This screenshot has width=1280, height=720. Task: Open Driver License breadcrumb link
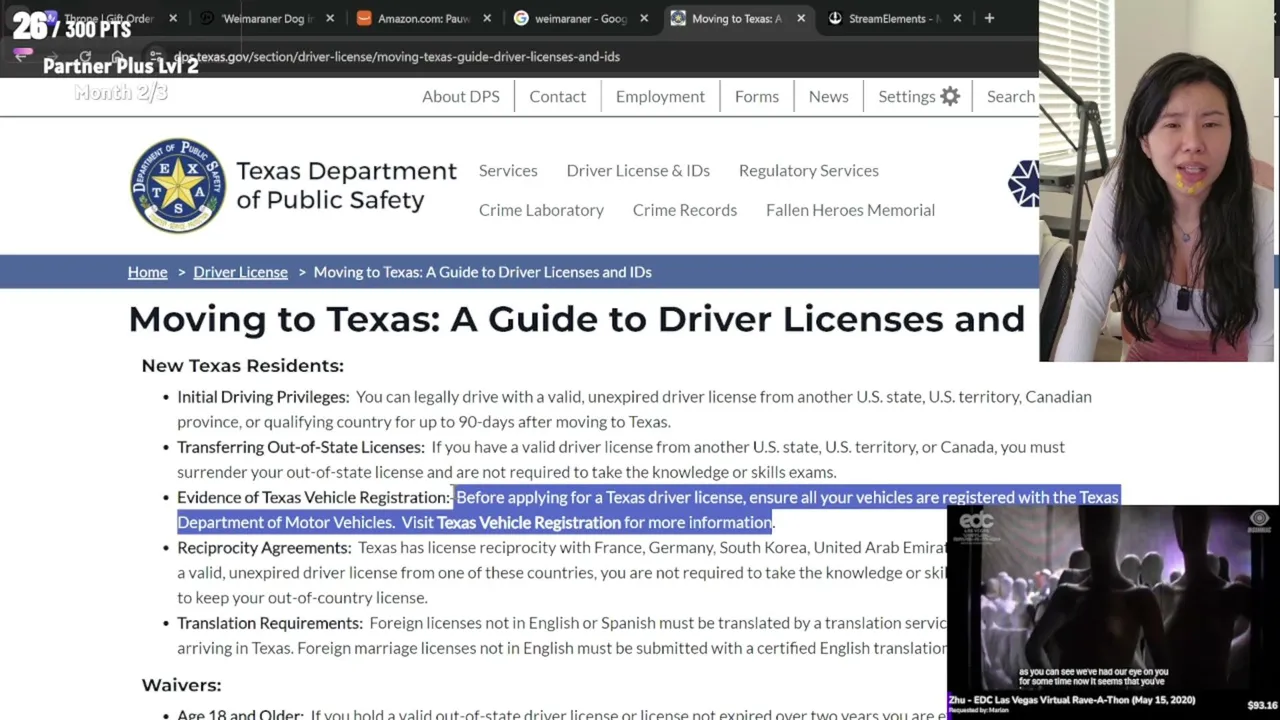(240, 272)
